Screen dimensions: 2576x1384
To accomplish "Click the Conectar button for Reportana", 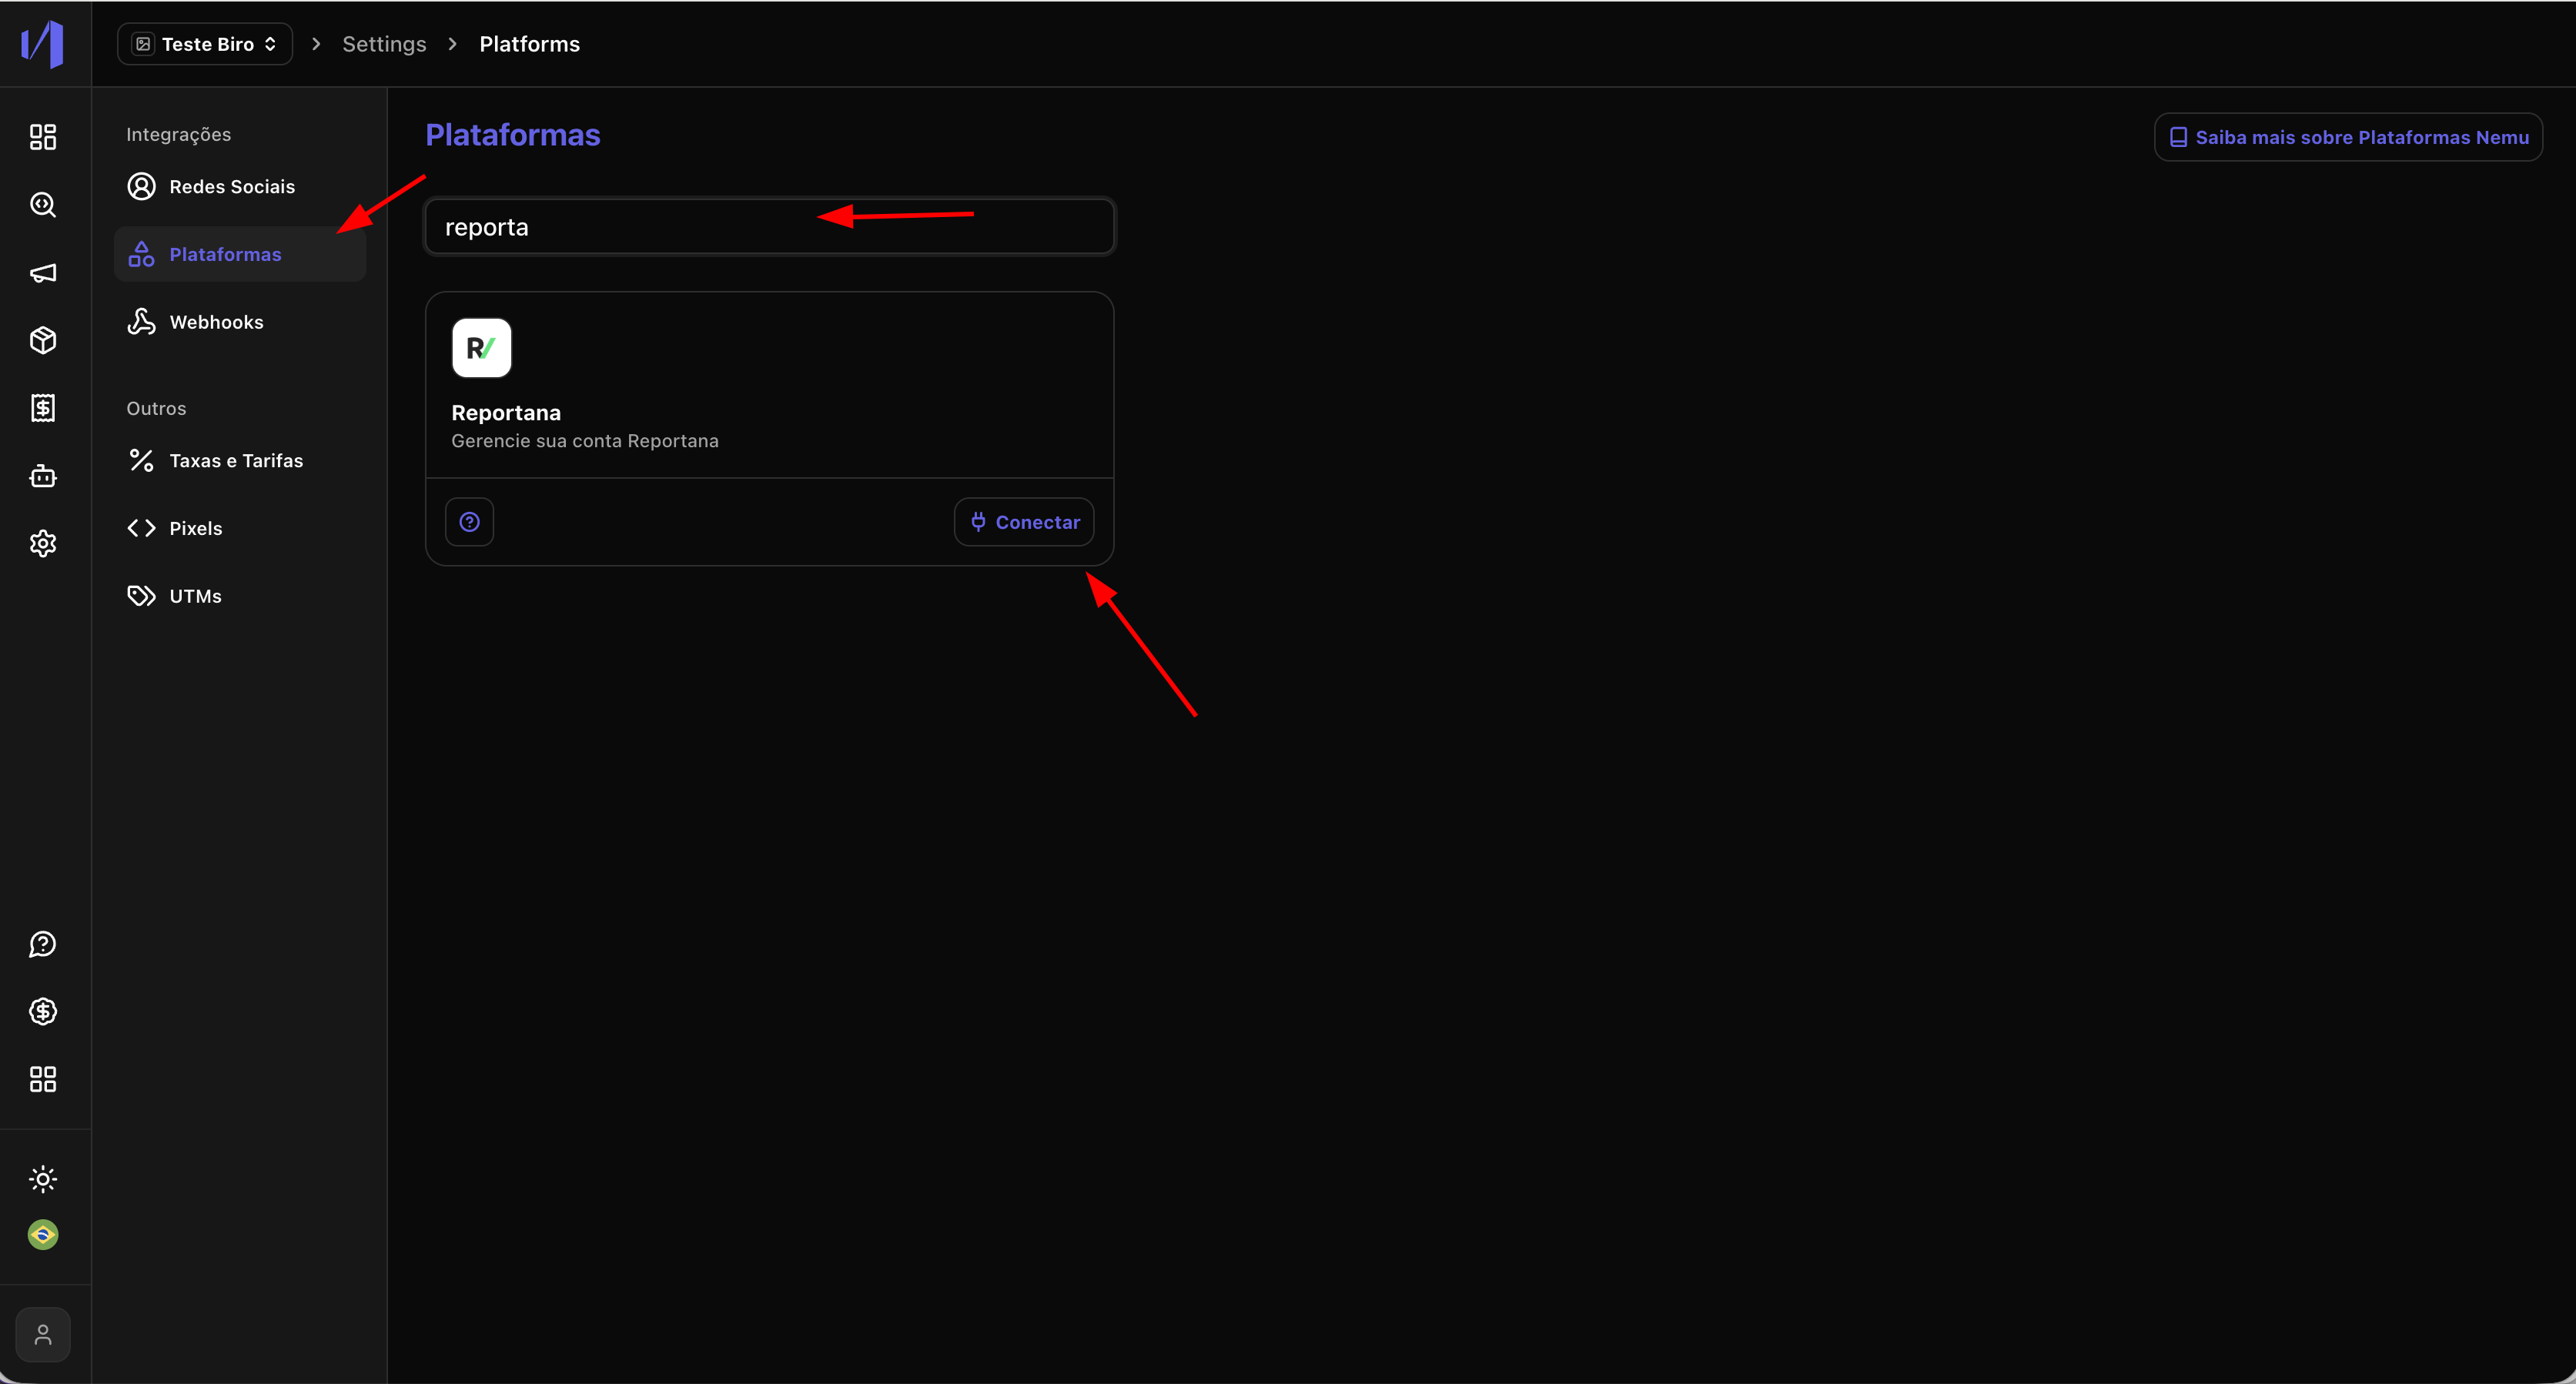I will pos(1024,522).
